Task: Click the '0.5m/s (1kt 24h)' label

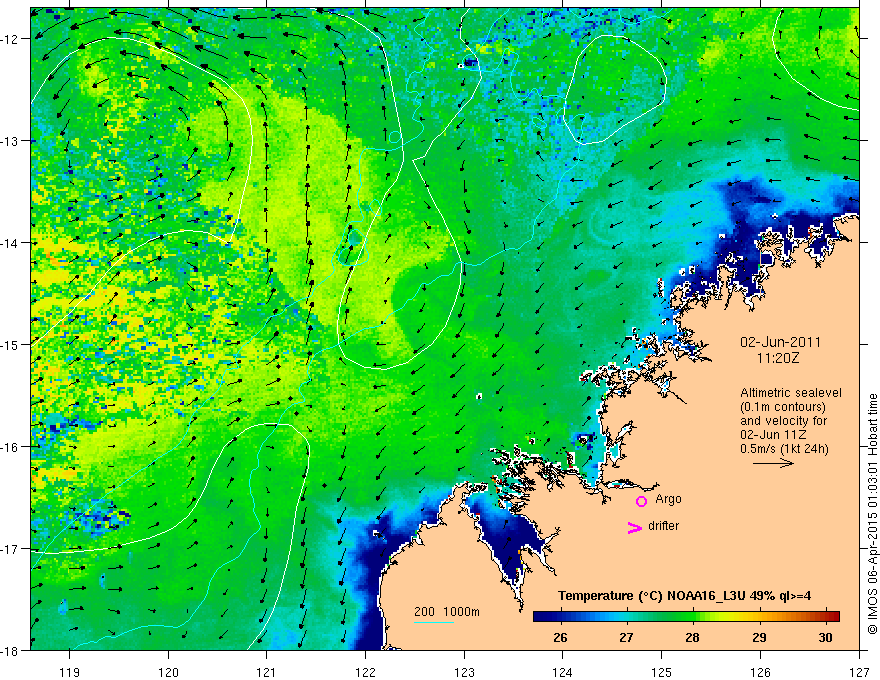Action: [x=784, y=449]
